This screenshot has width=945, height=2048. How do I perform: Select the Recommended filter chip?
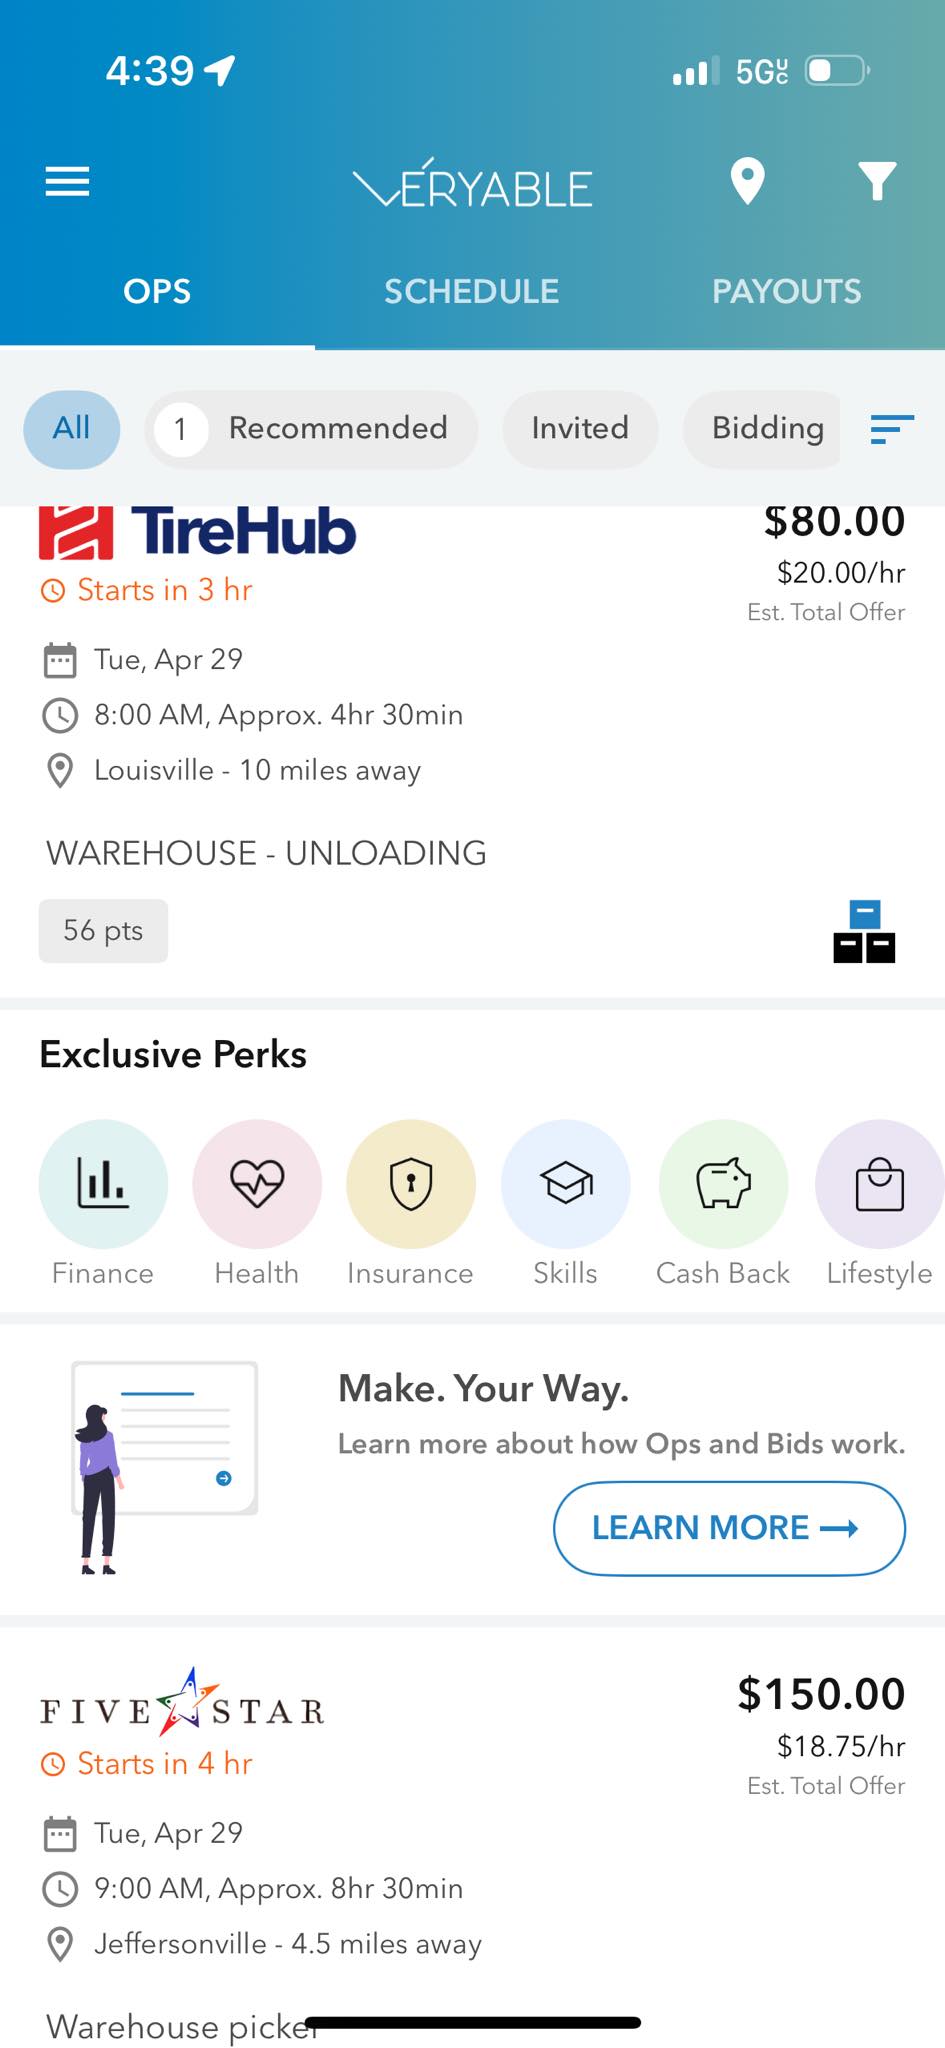click(311, 429)
